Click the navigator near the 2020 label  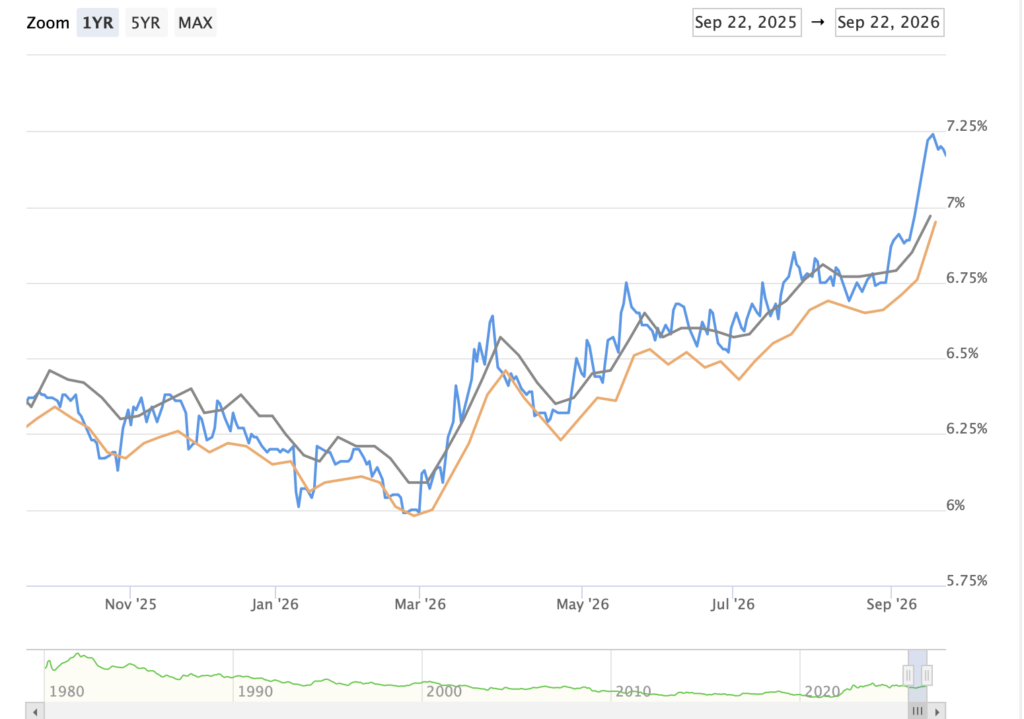[x=822, y=691]
